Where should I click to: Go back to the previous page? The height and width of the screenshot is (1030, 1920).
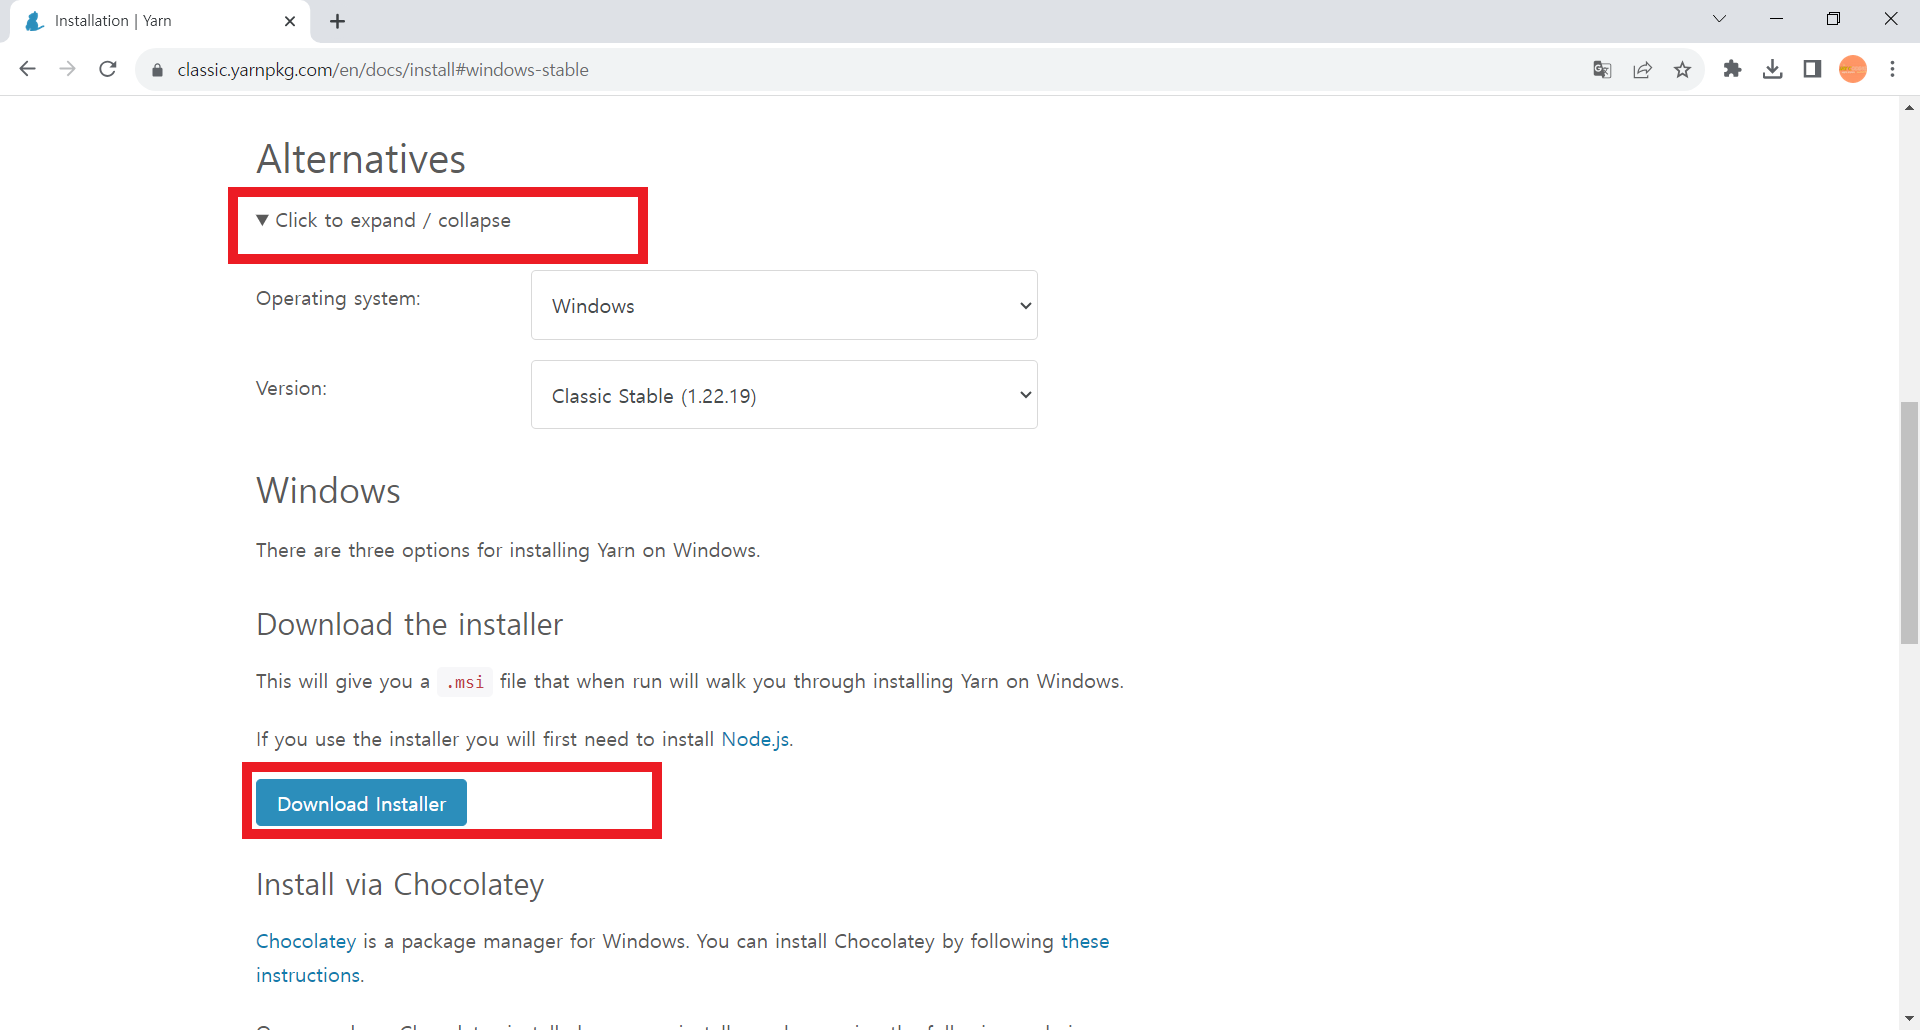pyautogui.click(x=28, y=69)
